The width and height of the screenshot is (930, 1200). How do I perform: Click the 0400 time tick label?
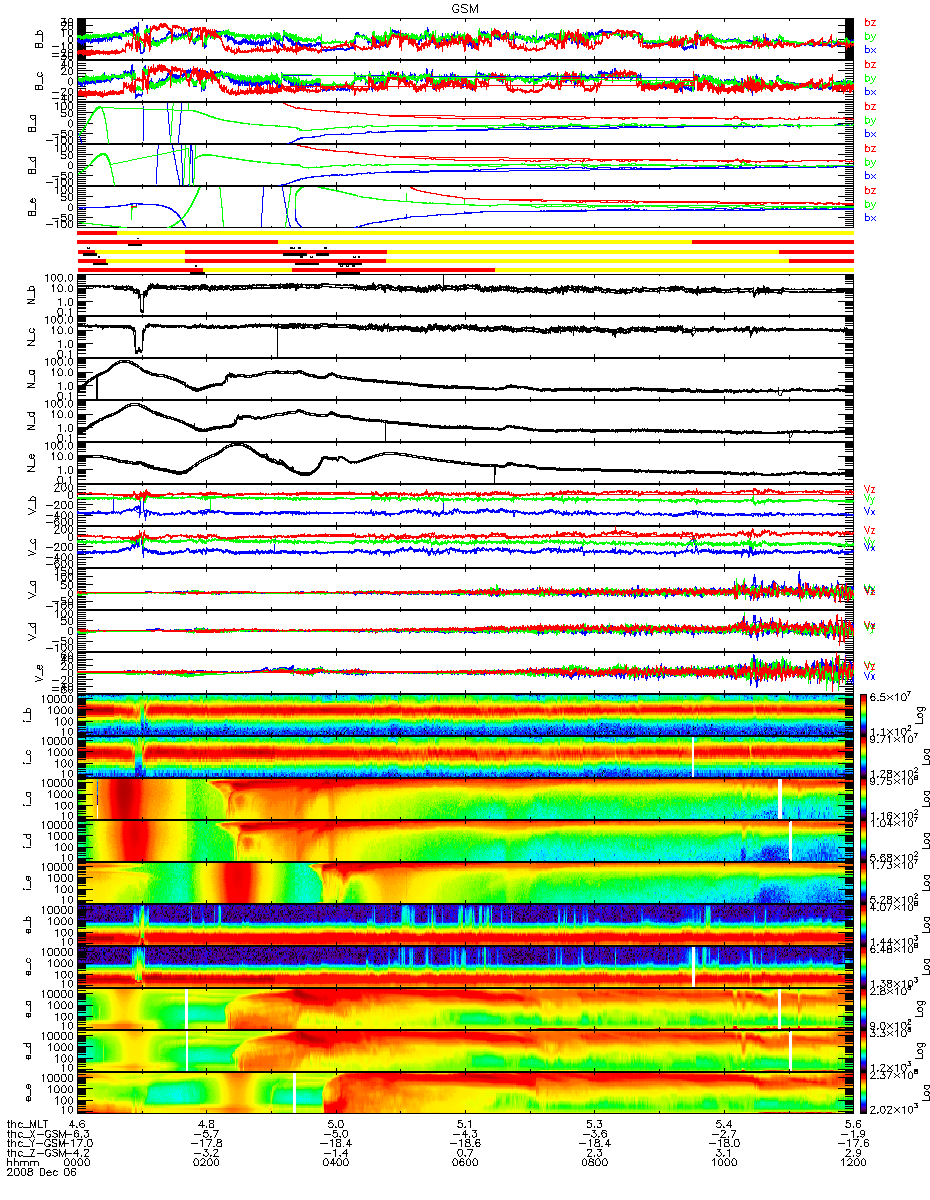[335, 1164]
